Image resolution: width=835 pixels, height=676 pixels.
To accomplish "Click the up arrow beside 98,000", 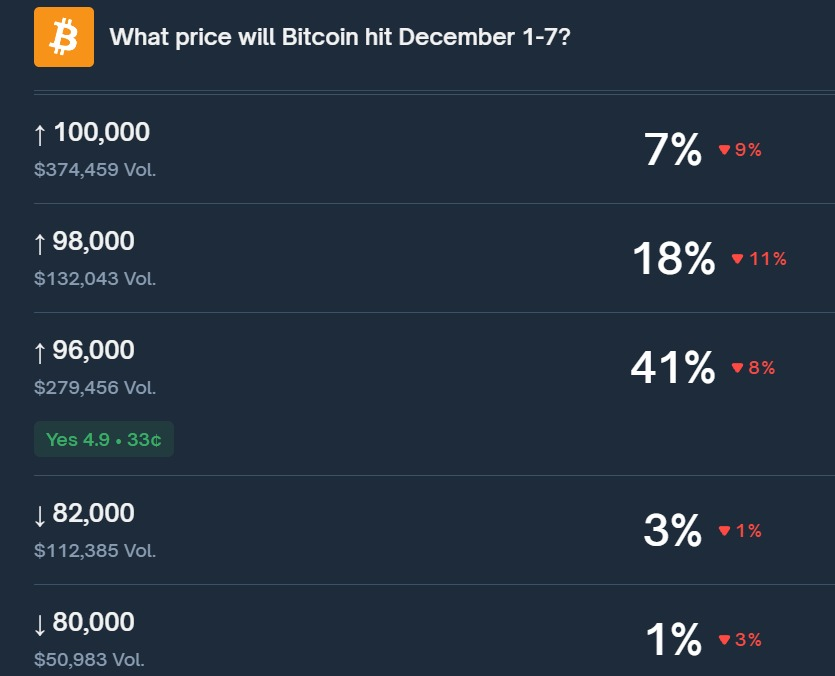I will [x=41, y=242].
